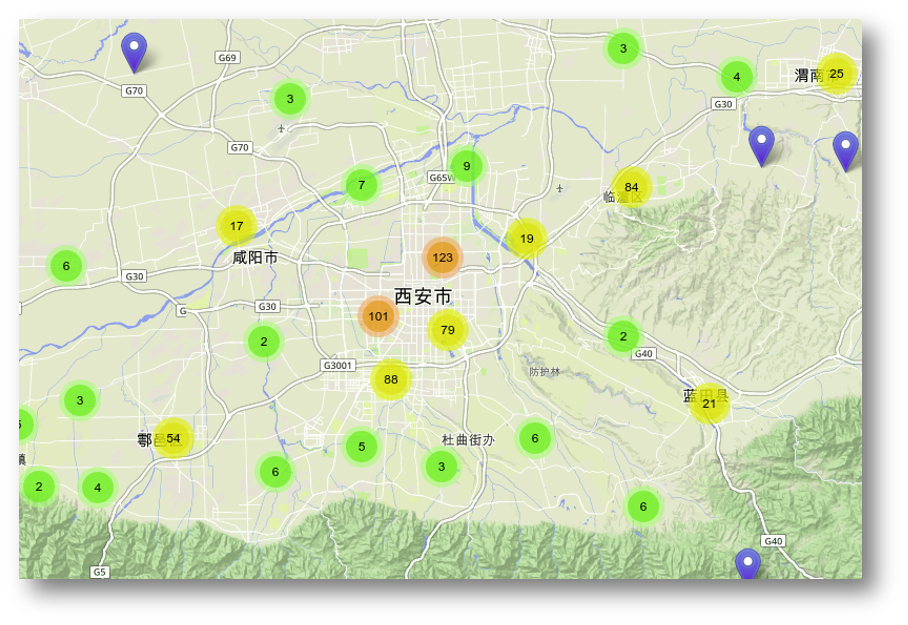The image size is (908, 625).
Task: Click the 西安市 city label
Action: (x=423, y=297)
